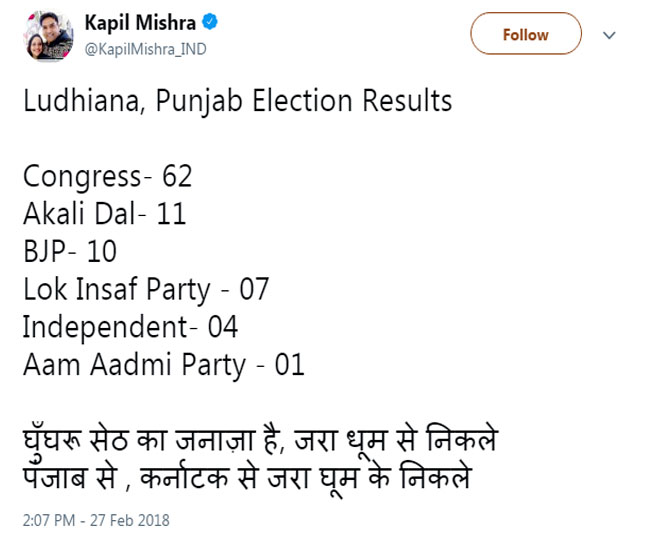Click the Hindi line starting with घुँघरू सेठ

coord(260,440)
